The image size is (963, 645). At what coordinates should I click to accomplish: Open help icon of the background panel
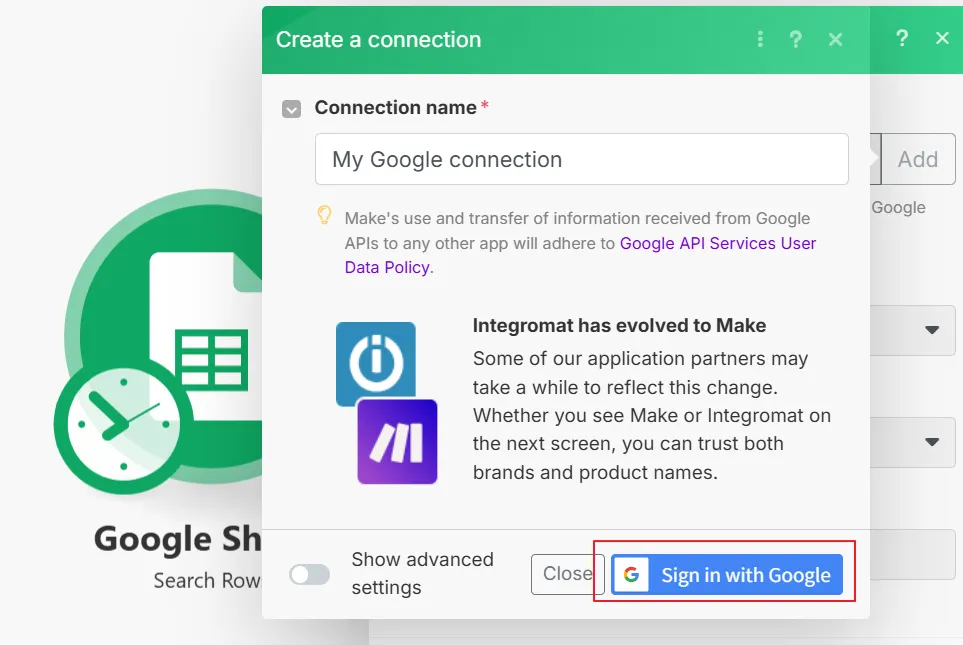tap(902, 38)
